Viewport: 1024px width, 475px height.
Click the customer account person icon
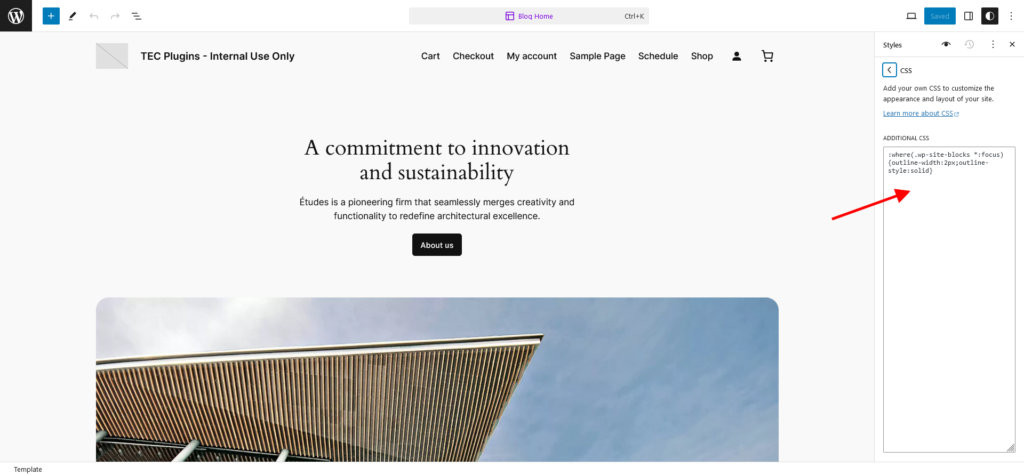click(x=737, y=56)
